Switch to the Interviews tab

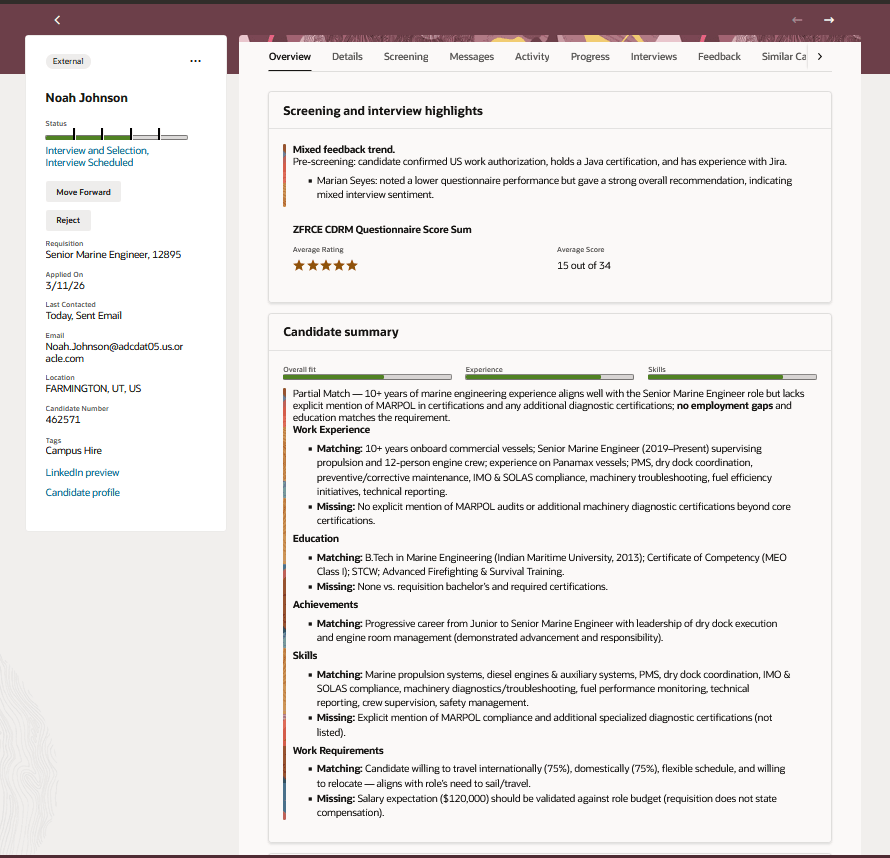(x=653, y=57)
